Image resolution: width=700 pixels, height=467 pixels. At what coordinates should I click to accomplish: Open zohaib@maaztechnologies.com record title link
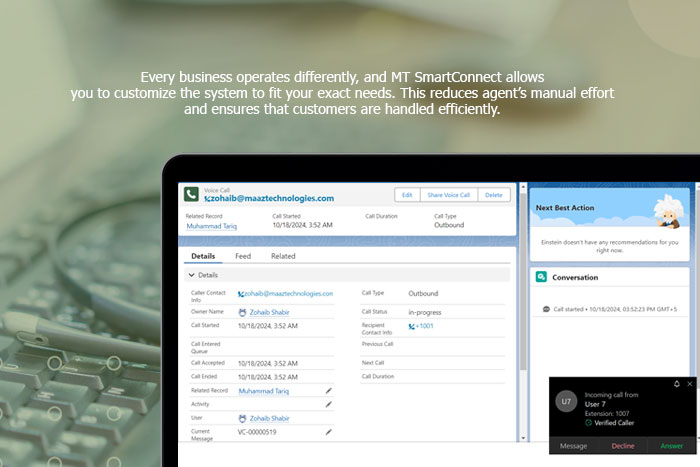point(269,198)
